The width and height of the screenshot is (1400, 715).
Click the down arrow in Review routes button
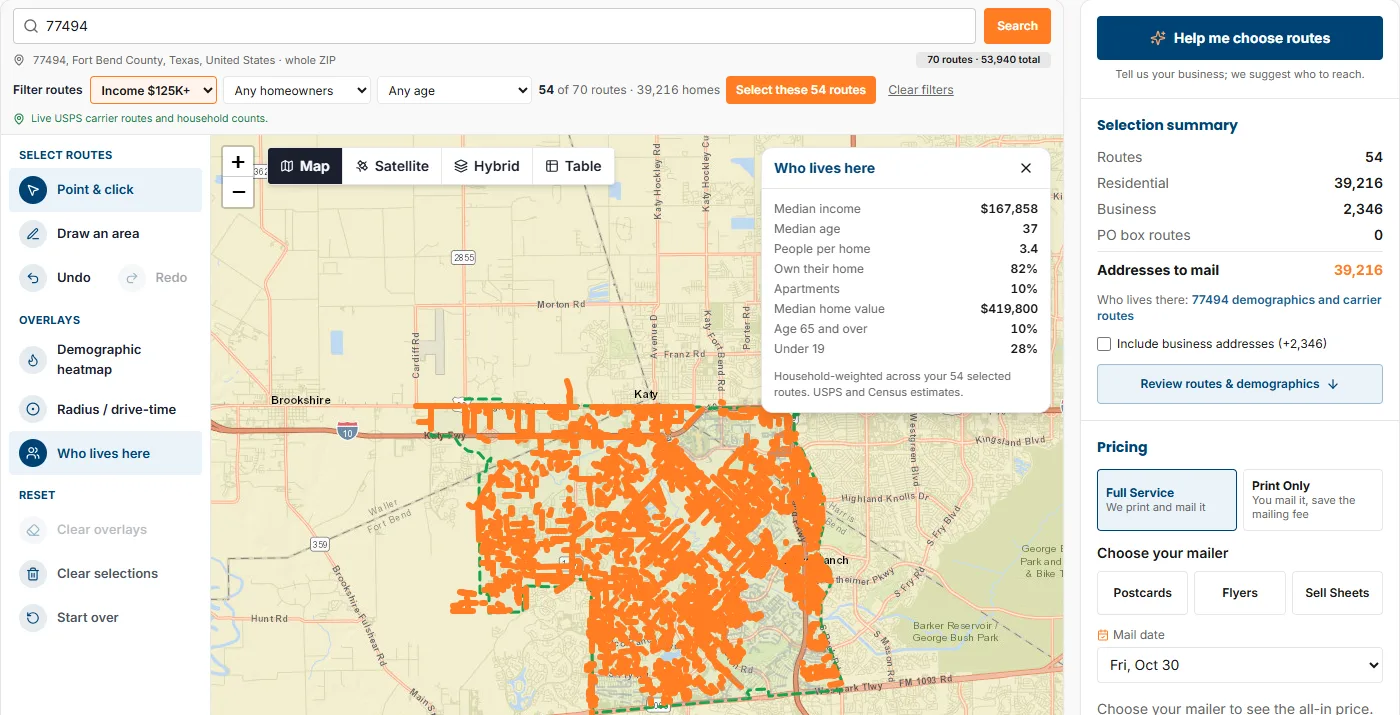click(1333, 384)
